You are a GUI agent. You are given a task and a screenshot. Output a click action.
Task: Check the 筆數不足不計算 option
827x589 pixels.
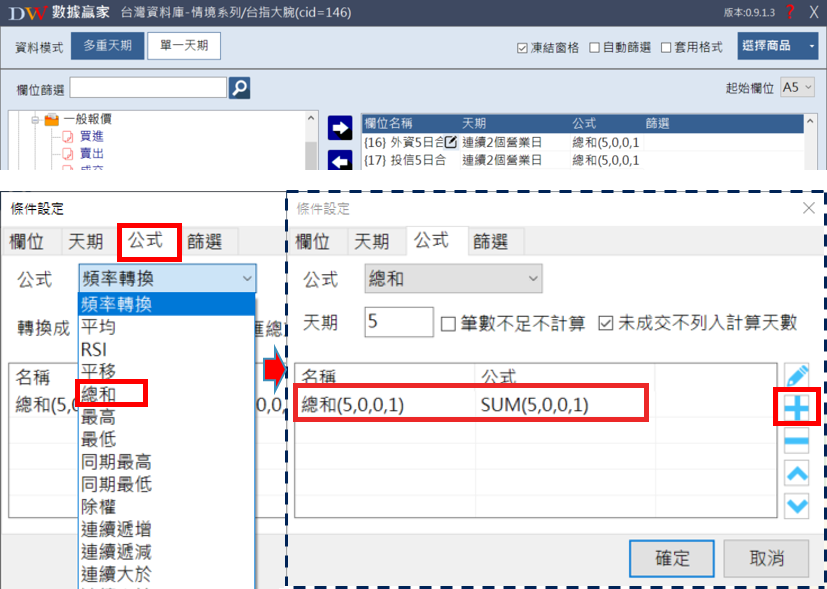tap(449, 323)
